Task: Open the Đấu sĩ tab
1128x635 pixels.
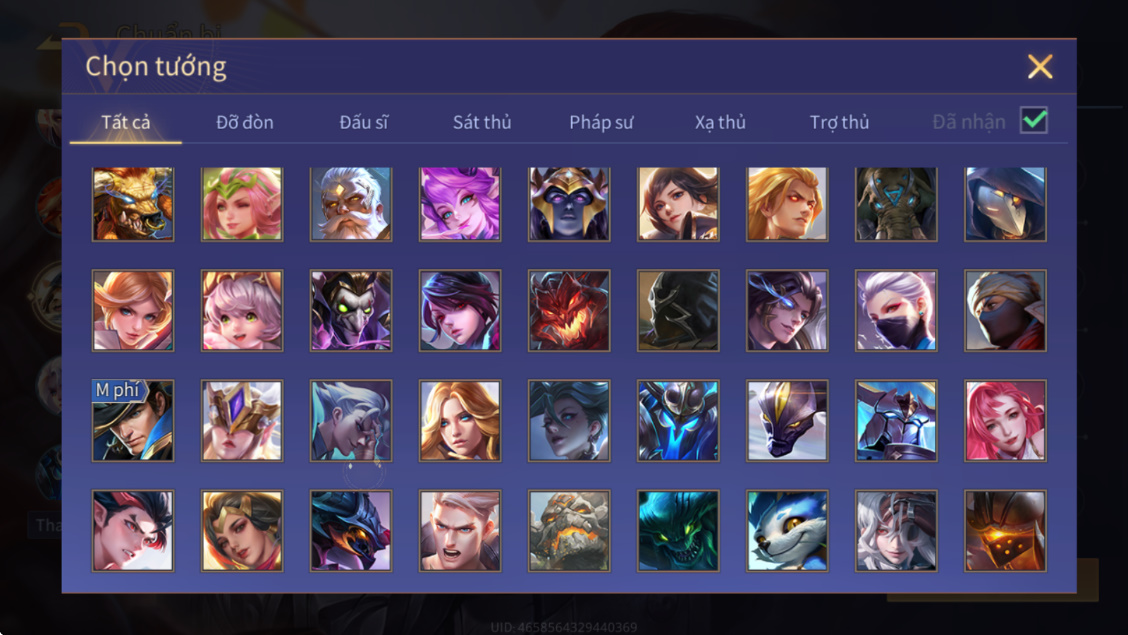Action: [x=363, y=122]
